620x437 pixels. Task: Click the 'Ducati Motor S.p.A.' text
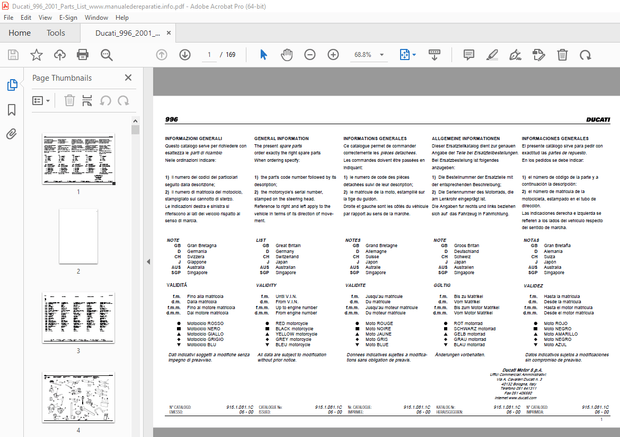point(522,370)
